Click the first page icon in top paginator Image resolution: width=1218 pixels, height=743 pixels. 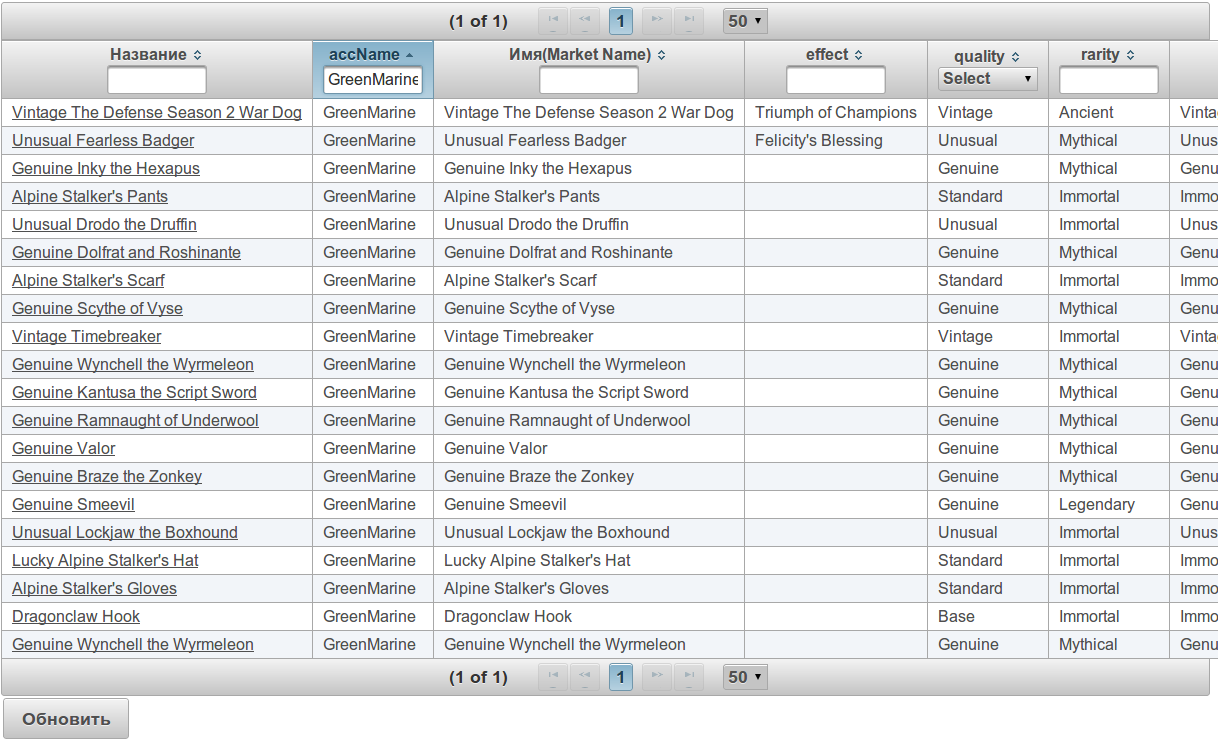(553, 21)
